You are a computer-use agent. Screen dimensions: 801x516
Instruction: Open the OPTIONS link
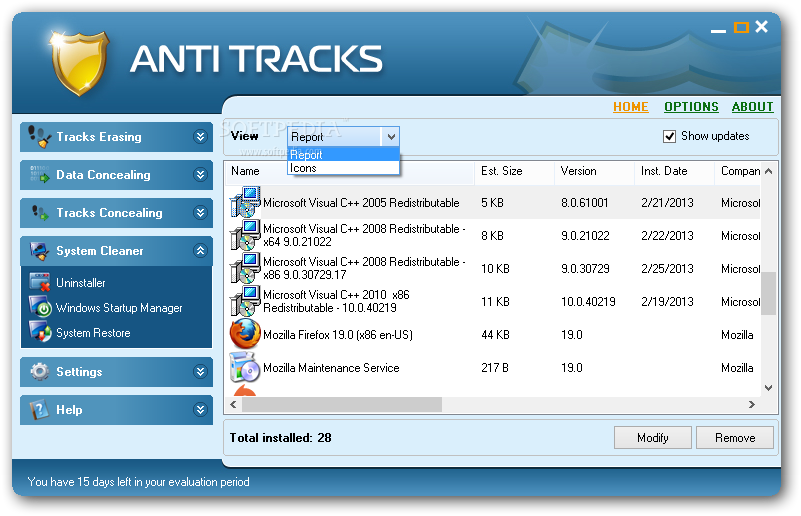point(691,107)
